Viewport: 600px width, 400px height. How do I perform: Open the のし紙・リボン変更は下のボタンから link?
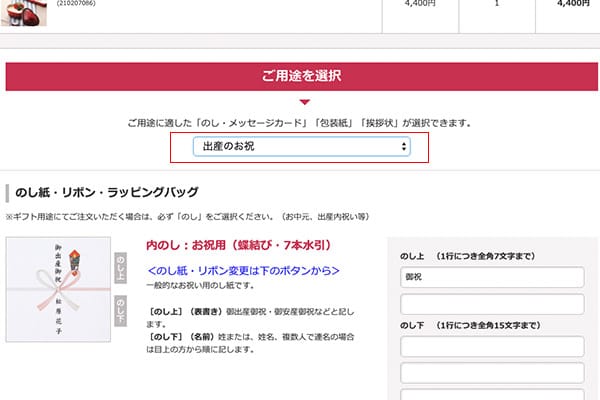(243, 270)
